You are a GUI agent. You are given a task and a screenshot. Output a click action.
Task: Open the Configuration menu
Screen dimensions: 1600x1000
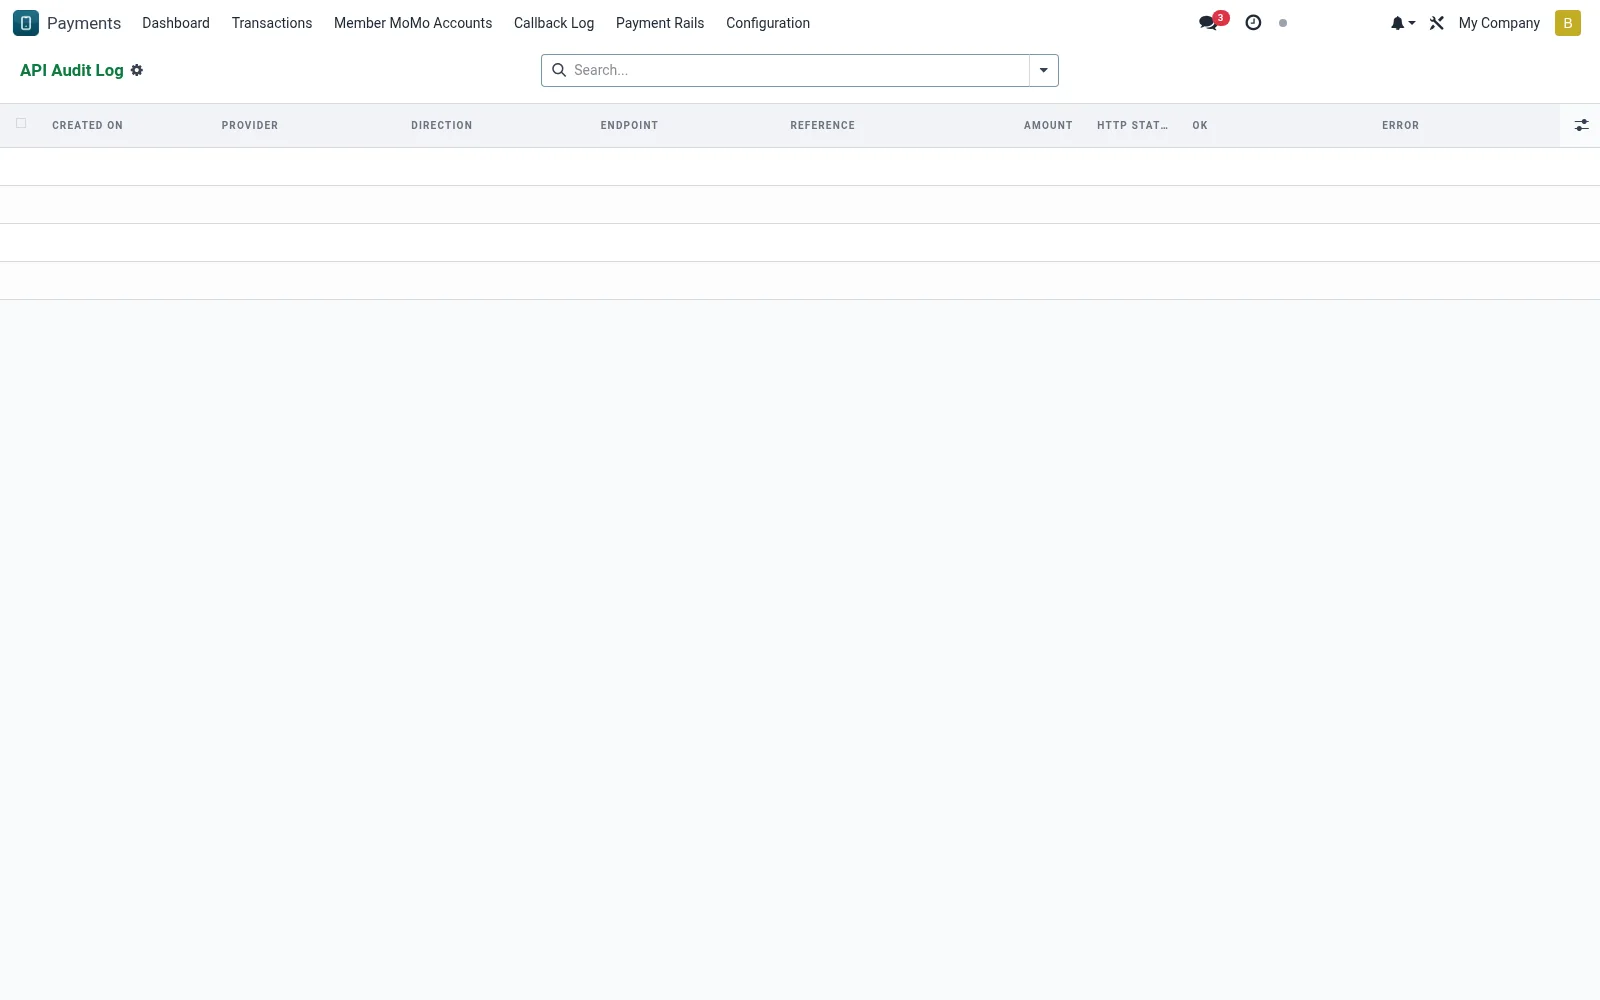[768, 23]
